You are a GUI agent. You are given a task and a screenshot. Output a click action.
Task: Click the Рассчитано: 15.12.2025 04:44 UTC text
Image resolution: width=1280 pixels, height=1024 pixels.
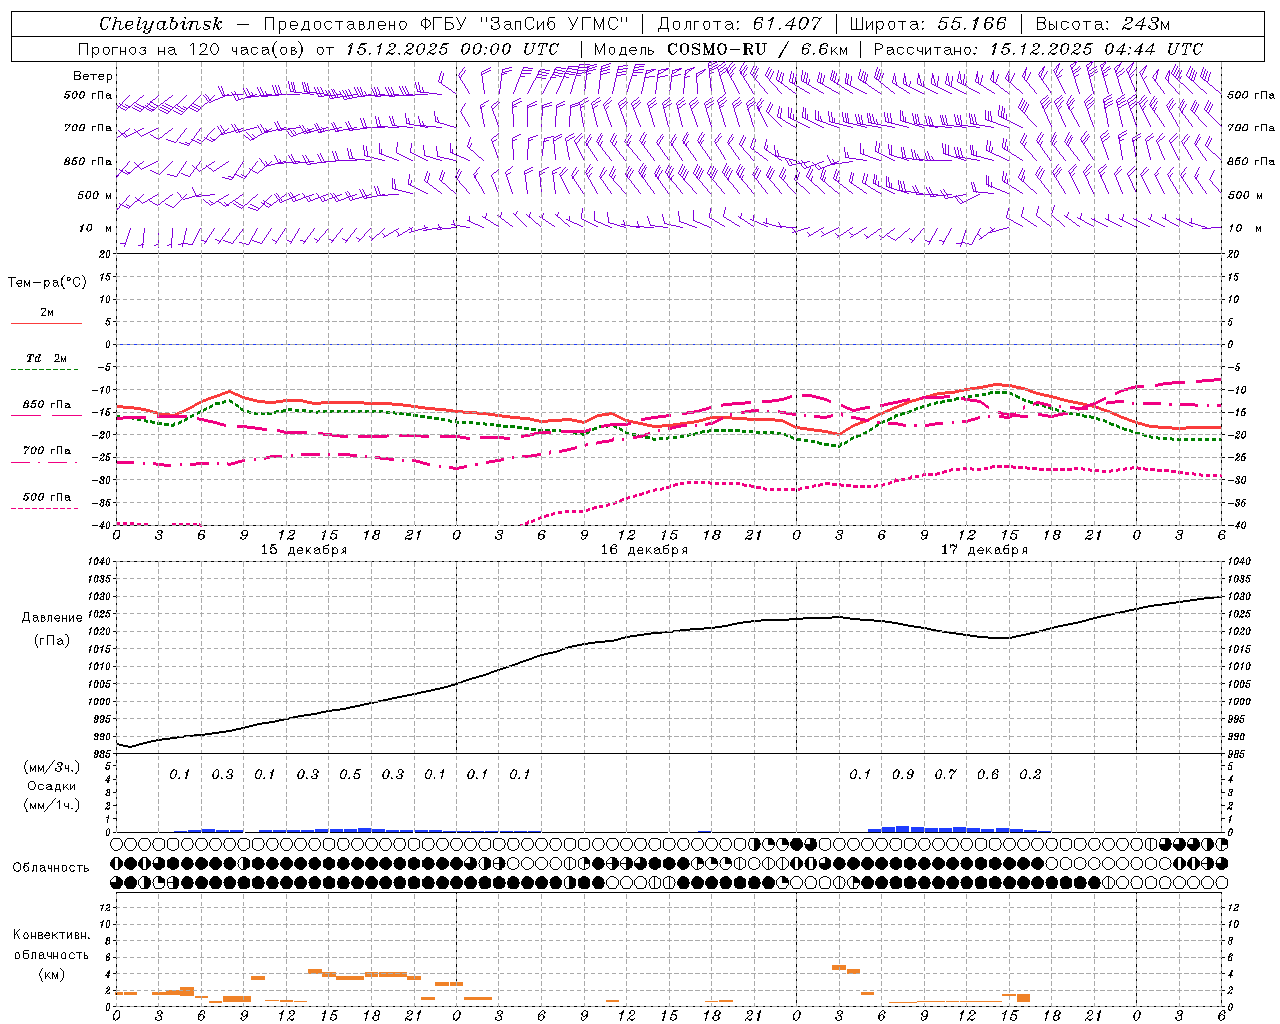1038,49
